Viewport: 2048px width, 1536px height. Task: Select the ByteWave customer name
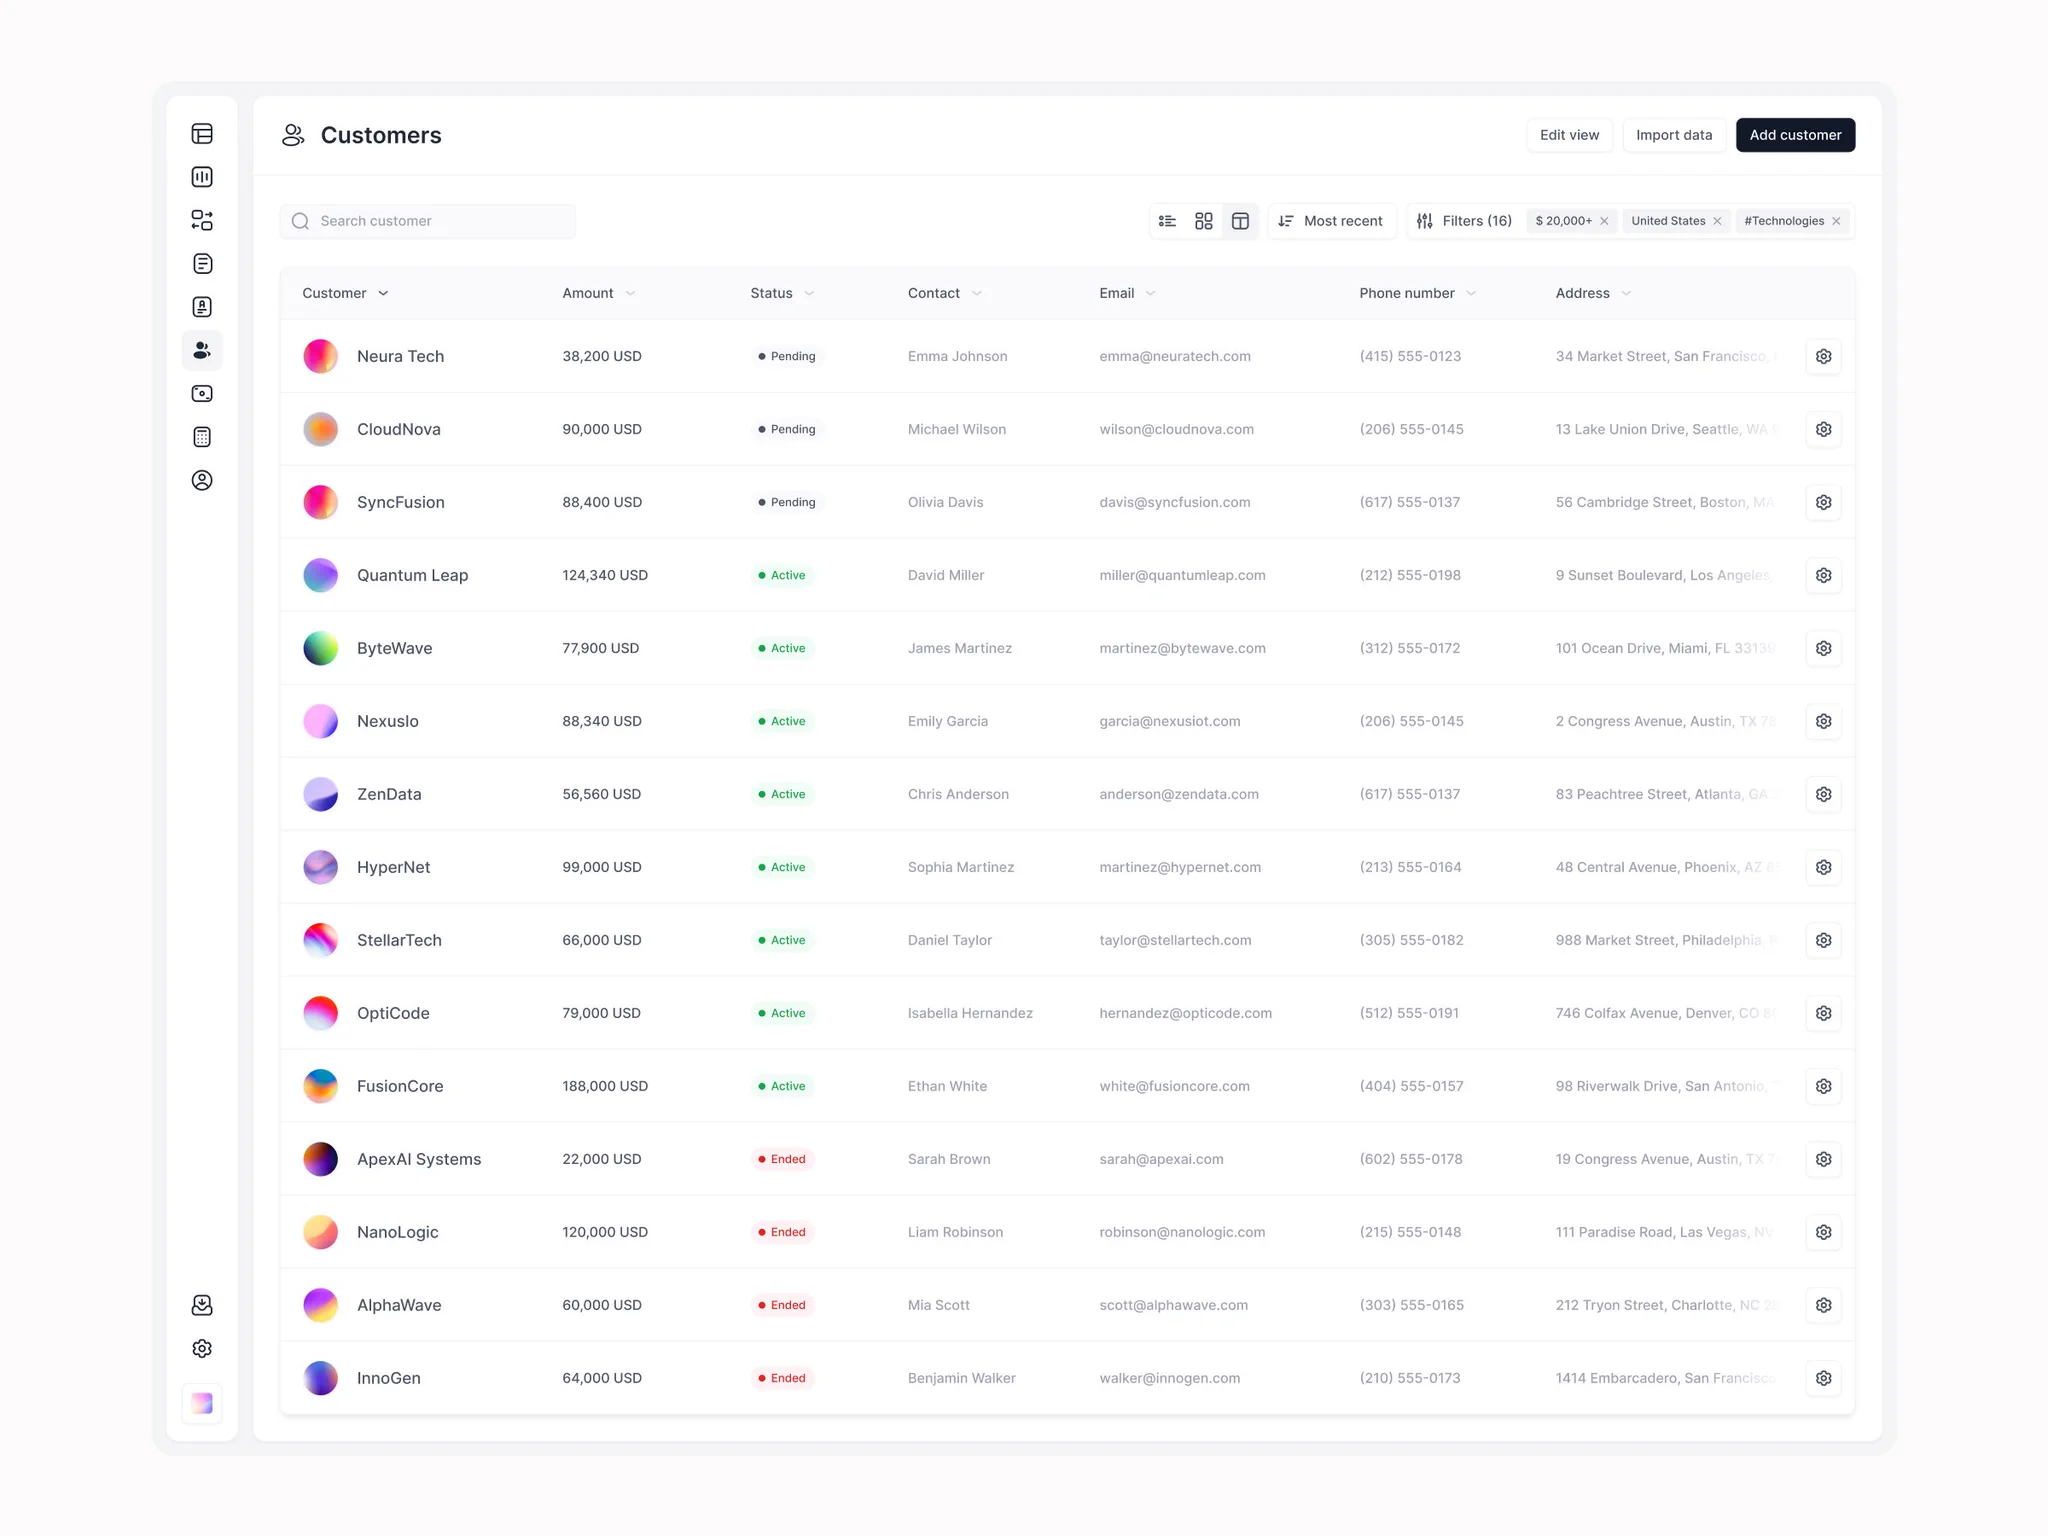click(394, 648)
